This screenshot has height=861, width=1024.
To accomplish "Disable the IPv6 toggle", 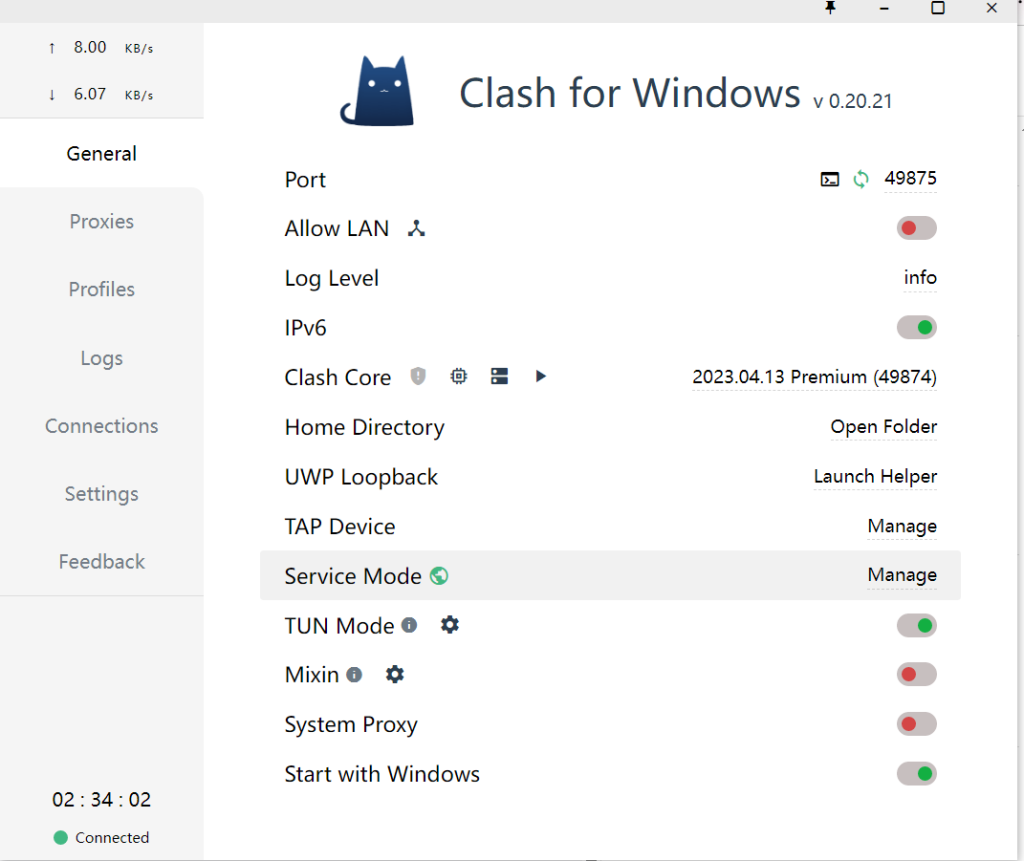I will tap(916, 327).
